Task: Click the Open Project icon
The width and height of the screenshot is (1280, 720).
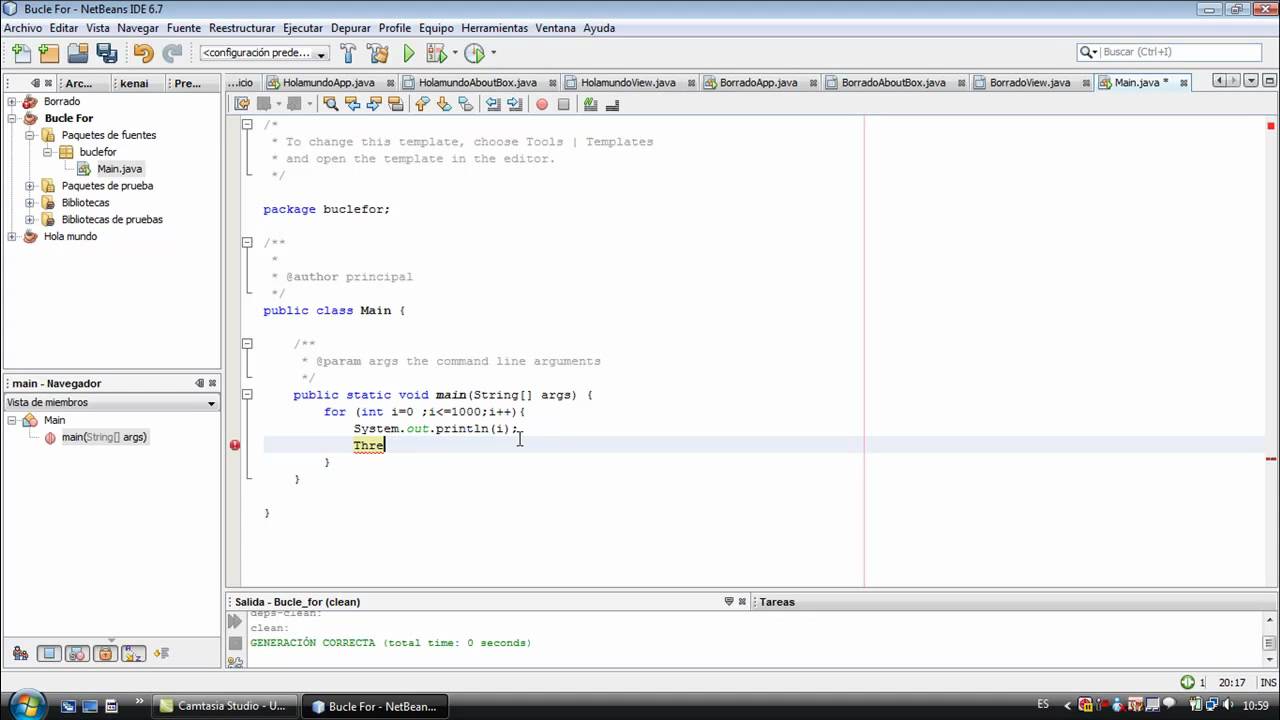Action: click(78, 53)
